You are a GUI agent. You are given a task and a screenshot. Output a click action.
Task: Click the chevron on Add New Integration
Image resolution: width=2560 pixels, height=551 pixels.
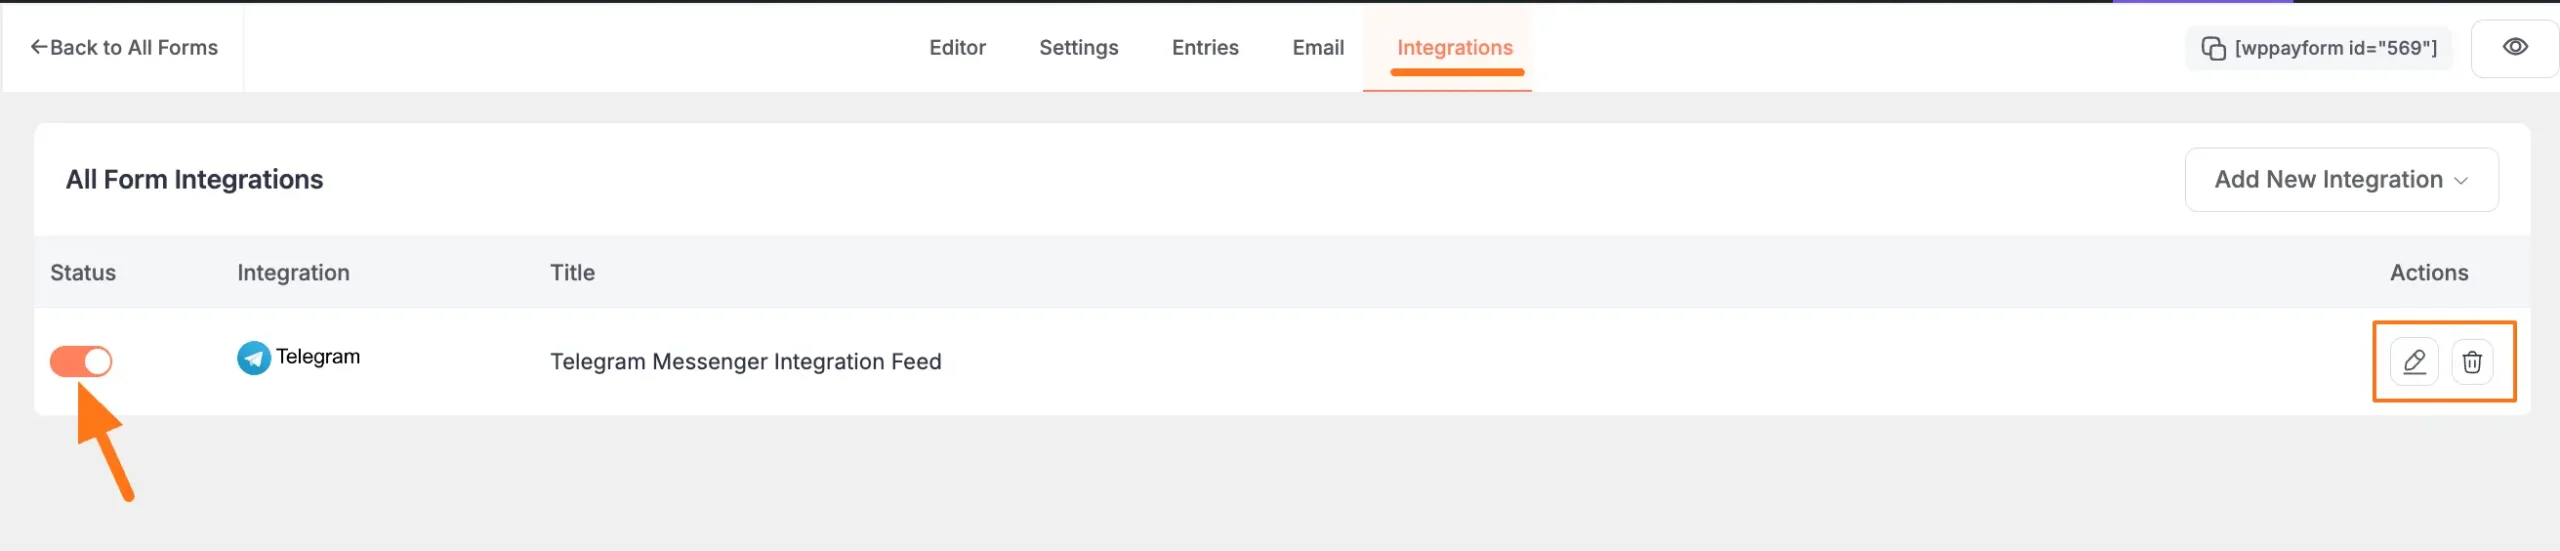(2461, 181)
